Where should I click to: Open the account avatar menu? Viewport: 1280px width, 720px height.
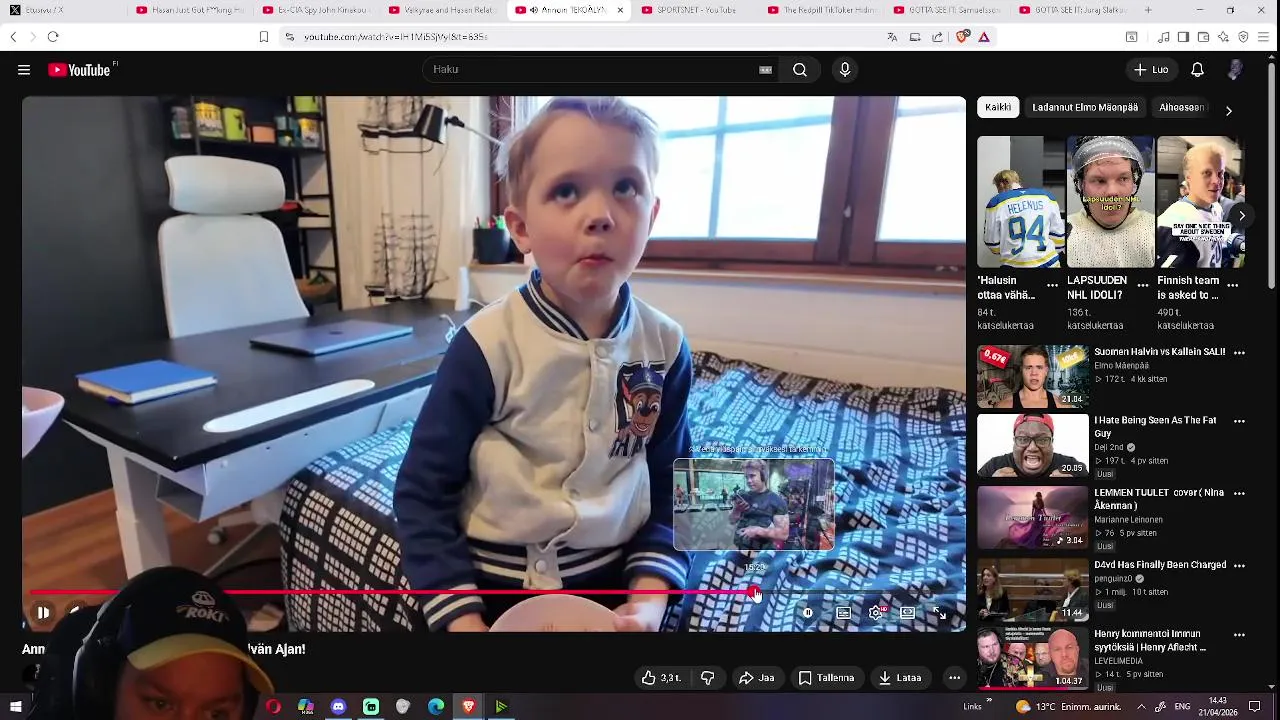coord(1236,70)
